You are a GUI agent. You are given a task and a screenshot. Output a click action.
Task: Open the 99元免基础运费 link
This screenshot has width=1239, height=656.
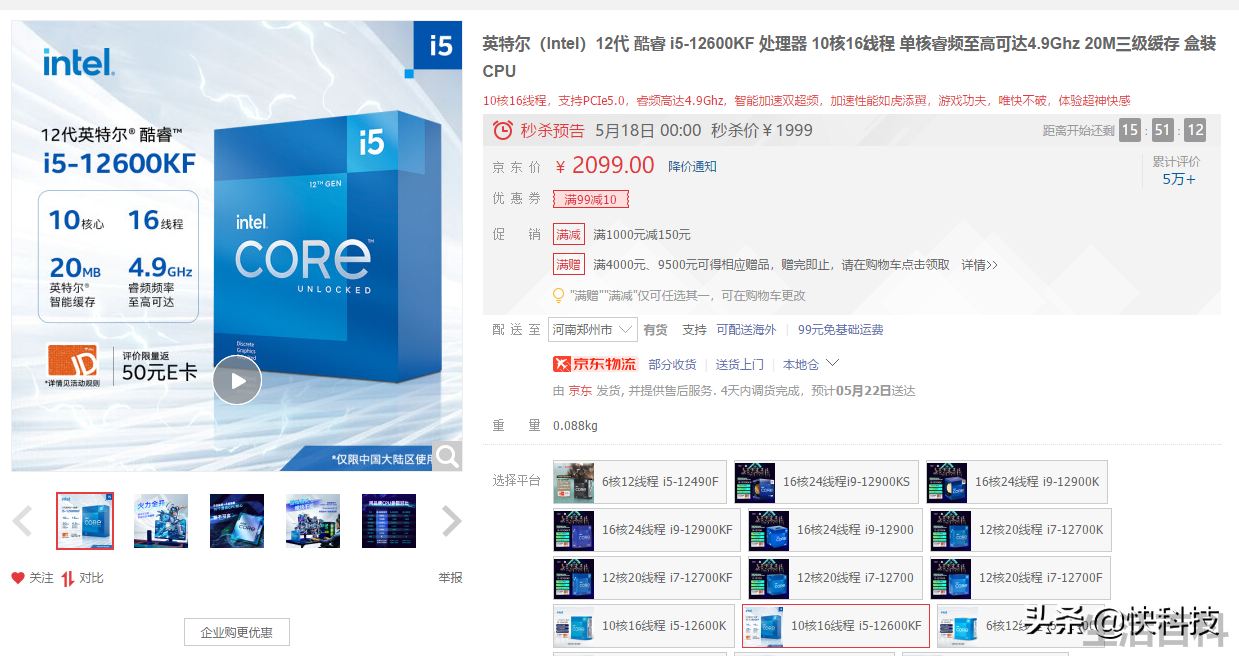pos(841,330)
